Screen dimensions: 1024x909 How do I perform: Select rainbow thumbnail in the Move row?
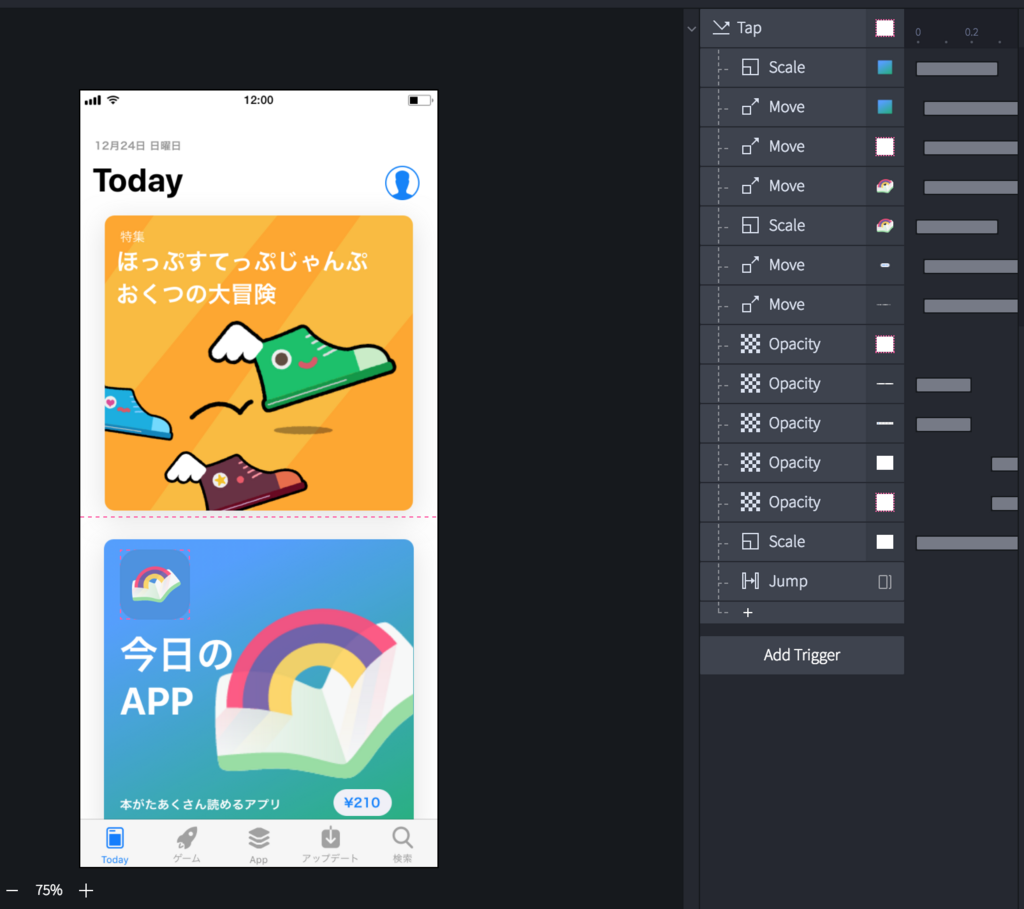pos(885,186)
